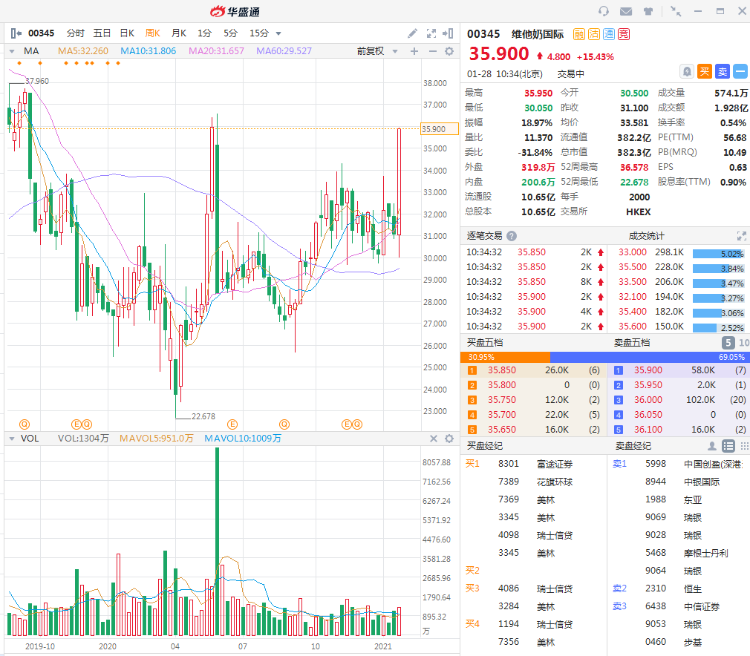Image resolution: width=750 pixels, height=656 pixels.
Task: Select 10-level order book depth
Action: (744, 343)
